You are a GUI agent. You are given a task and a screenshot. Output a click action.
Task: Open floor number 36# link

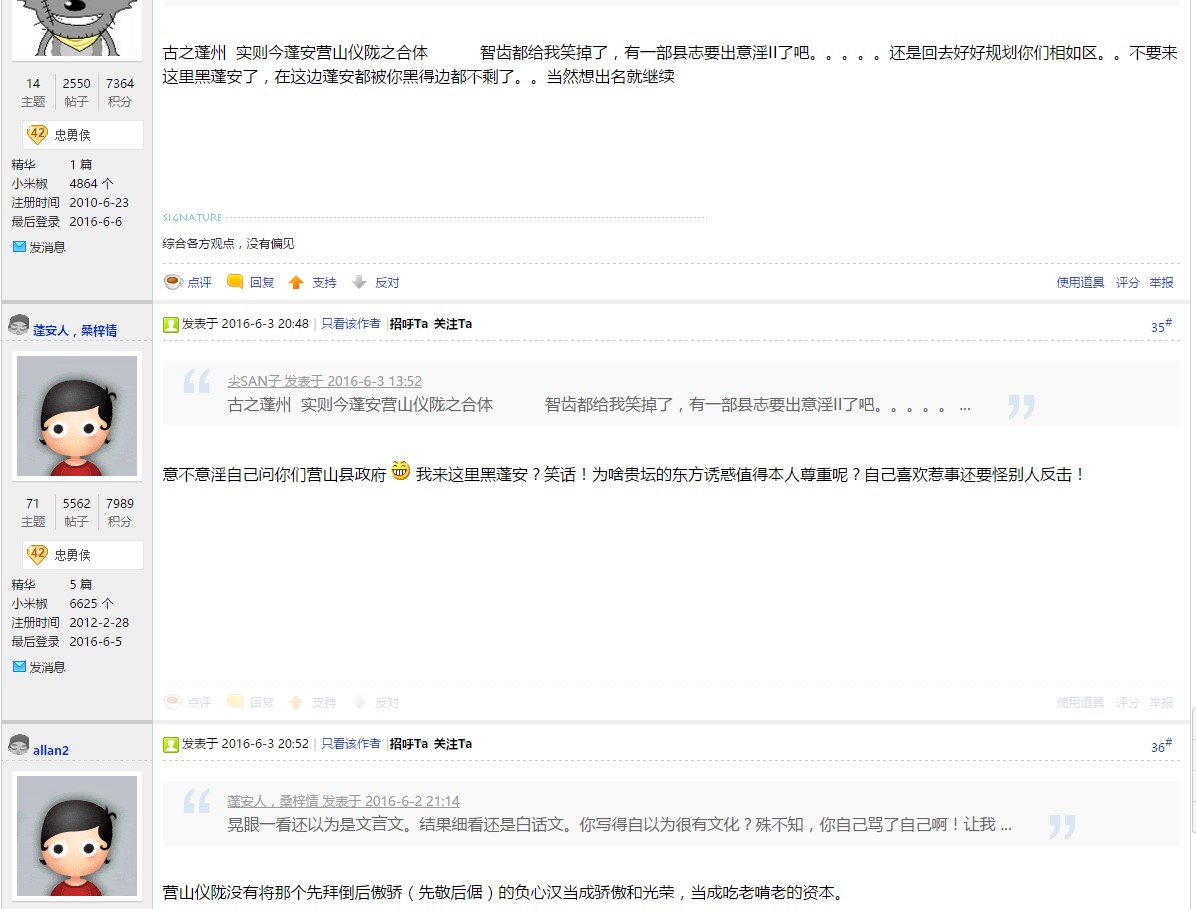point(1161,746)
